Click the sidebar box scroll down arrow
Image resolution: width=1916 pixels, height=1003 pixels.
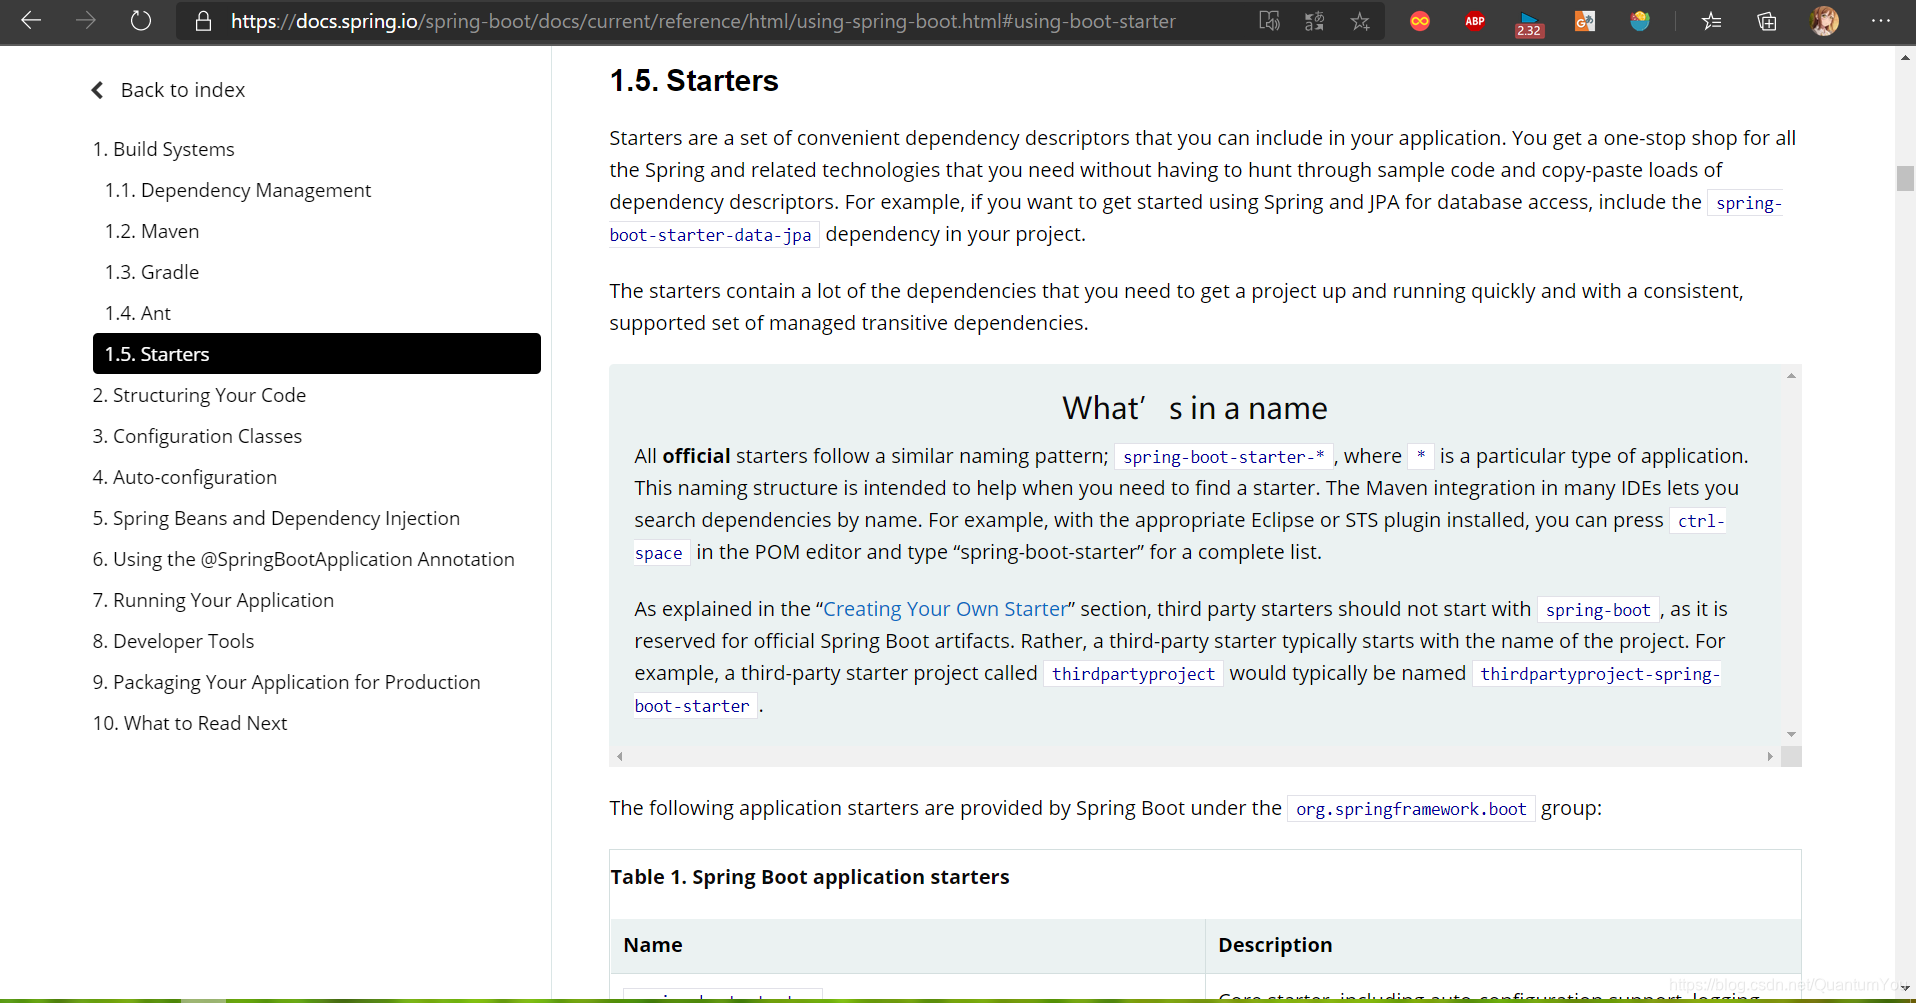1791,734
